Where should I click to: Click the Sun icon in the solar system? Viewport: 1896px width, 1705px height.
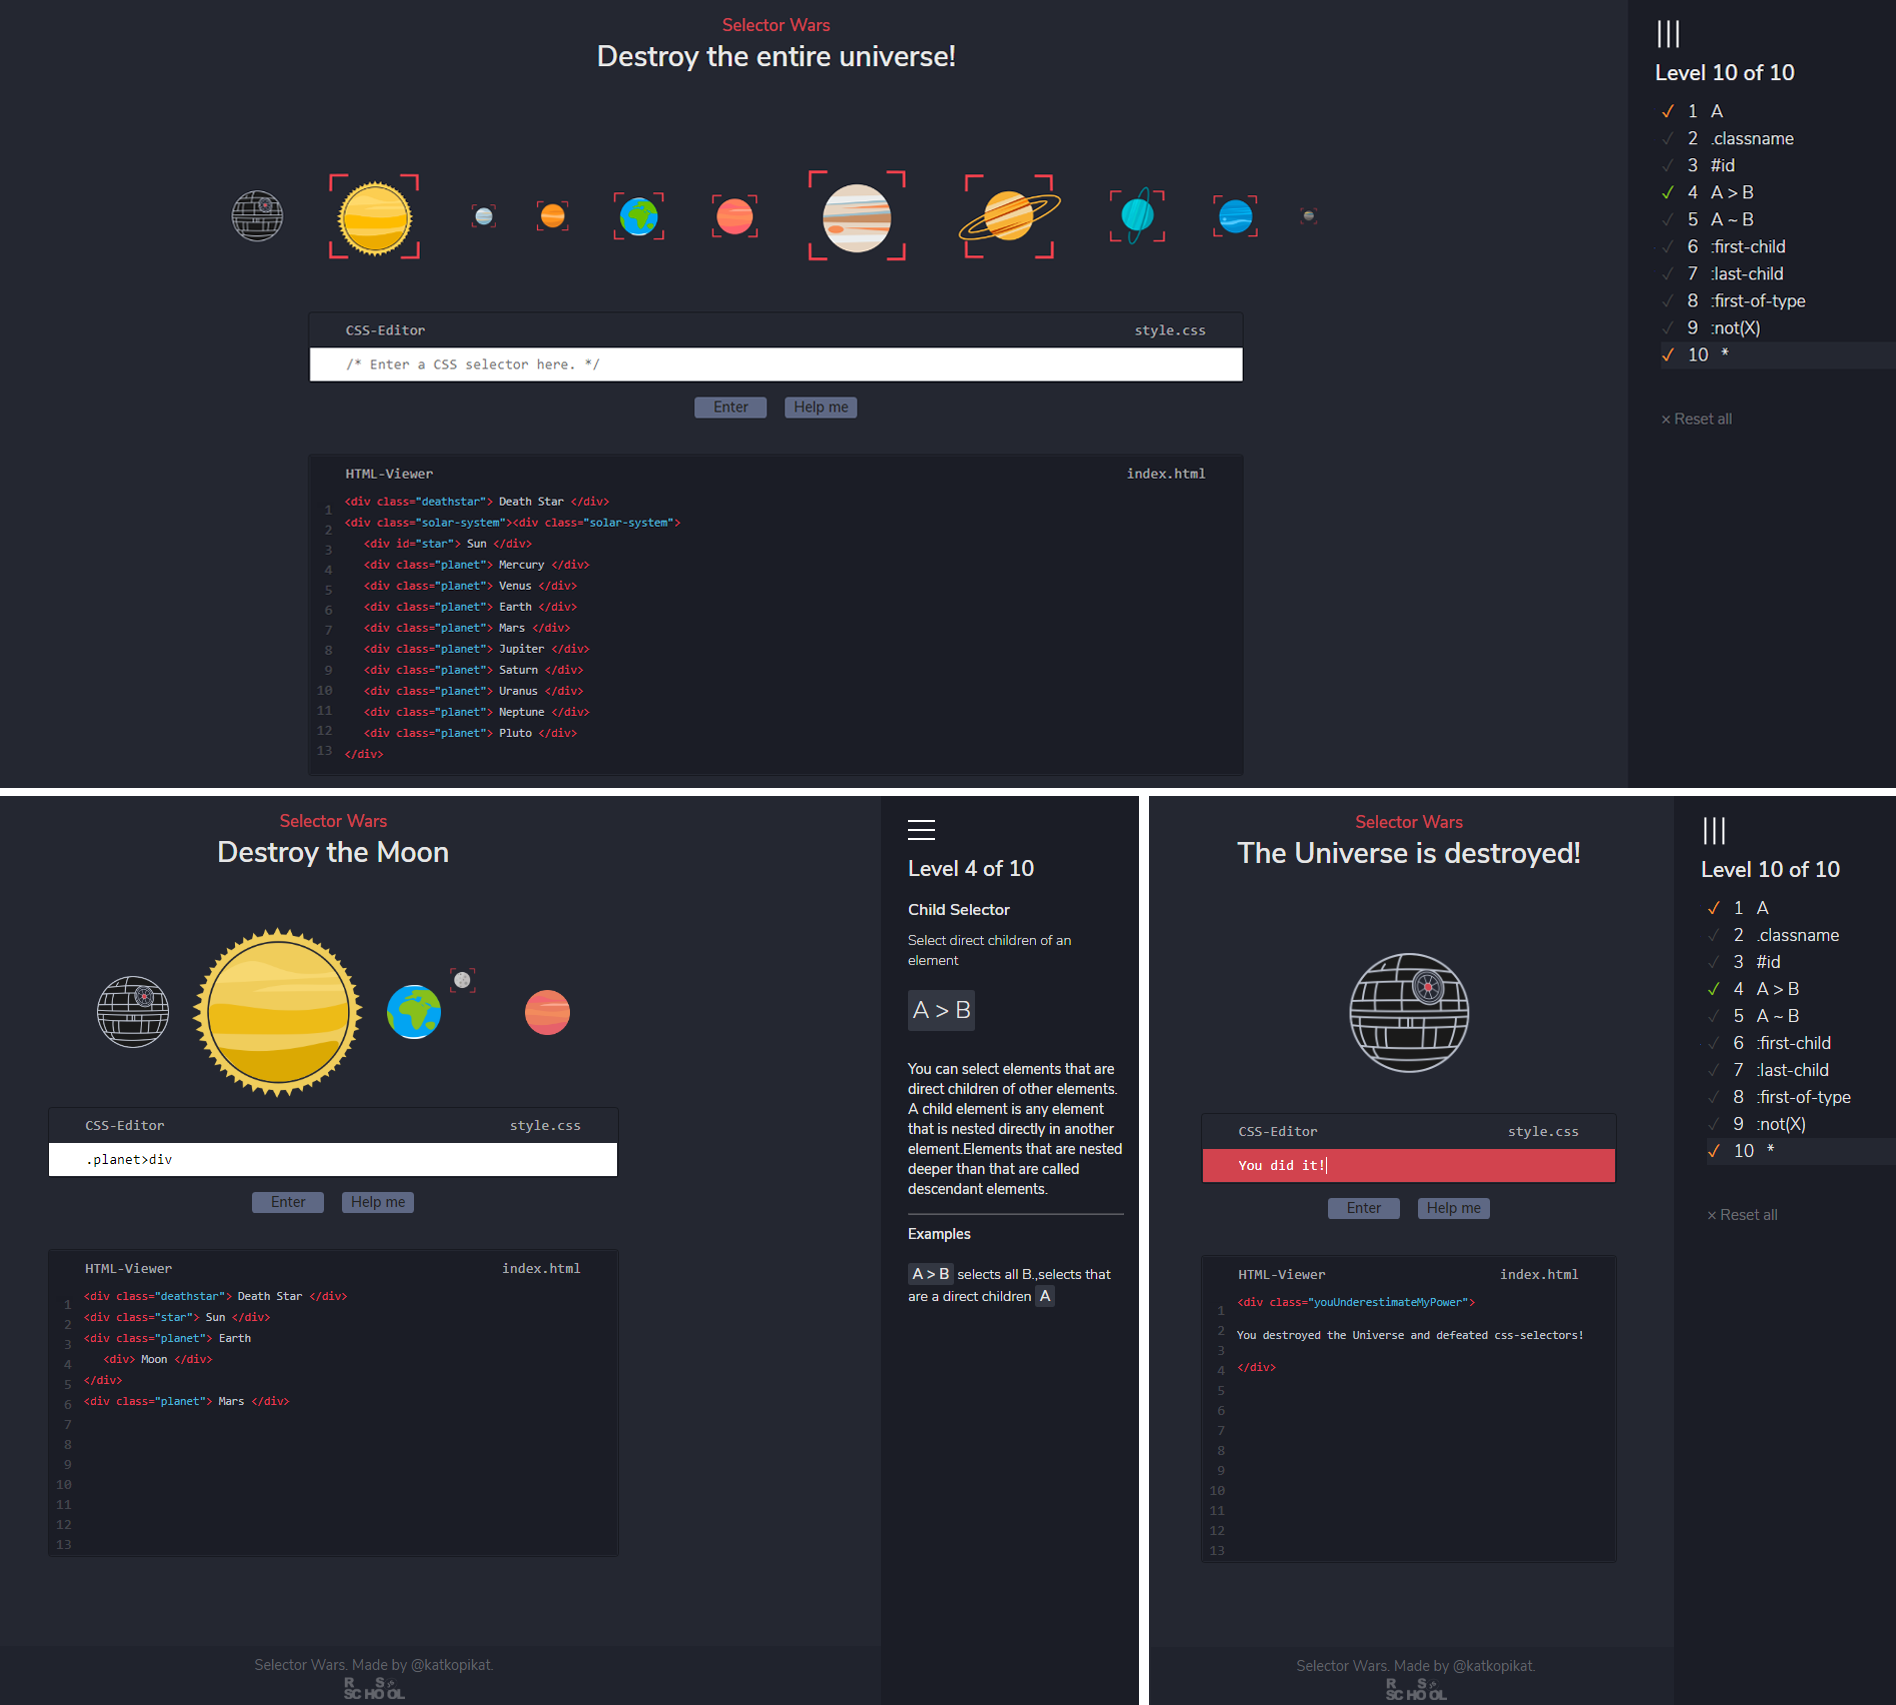(373, 217)
